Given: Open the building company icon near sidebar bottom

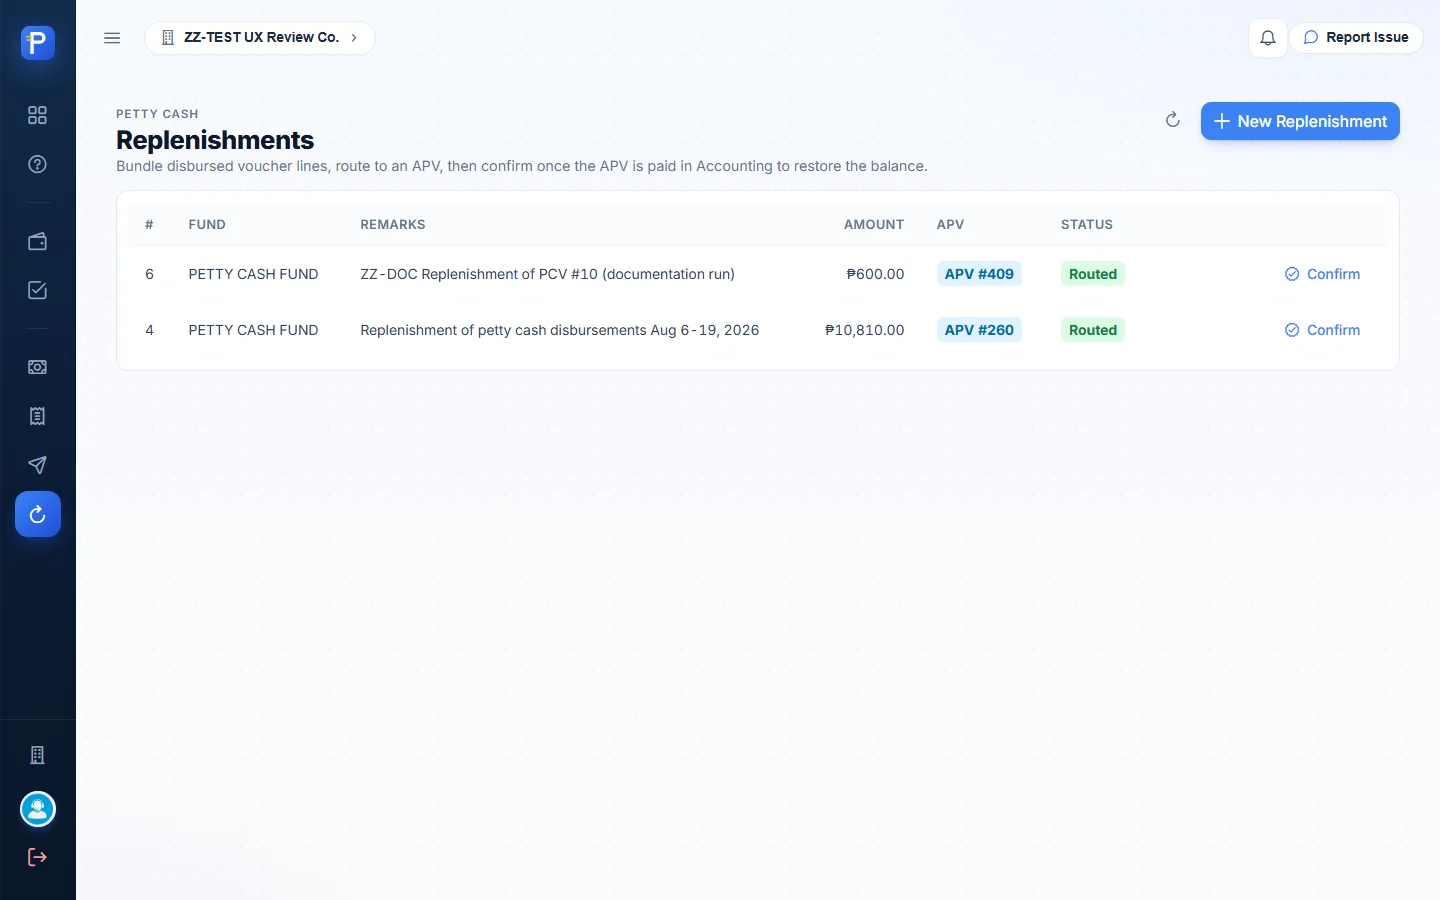Looking at the screenshot, I should click(x=37, y=755).
